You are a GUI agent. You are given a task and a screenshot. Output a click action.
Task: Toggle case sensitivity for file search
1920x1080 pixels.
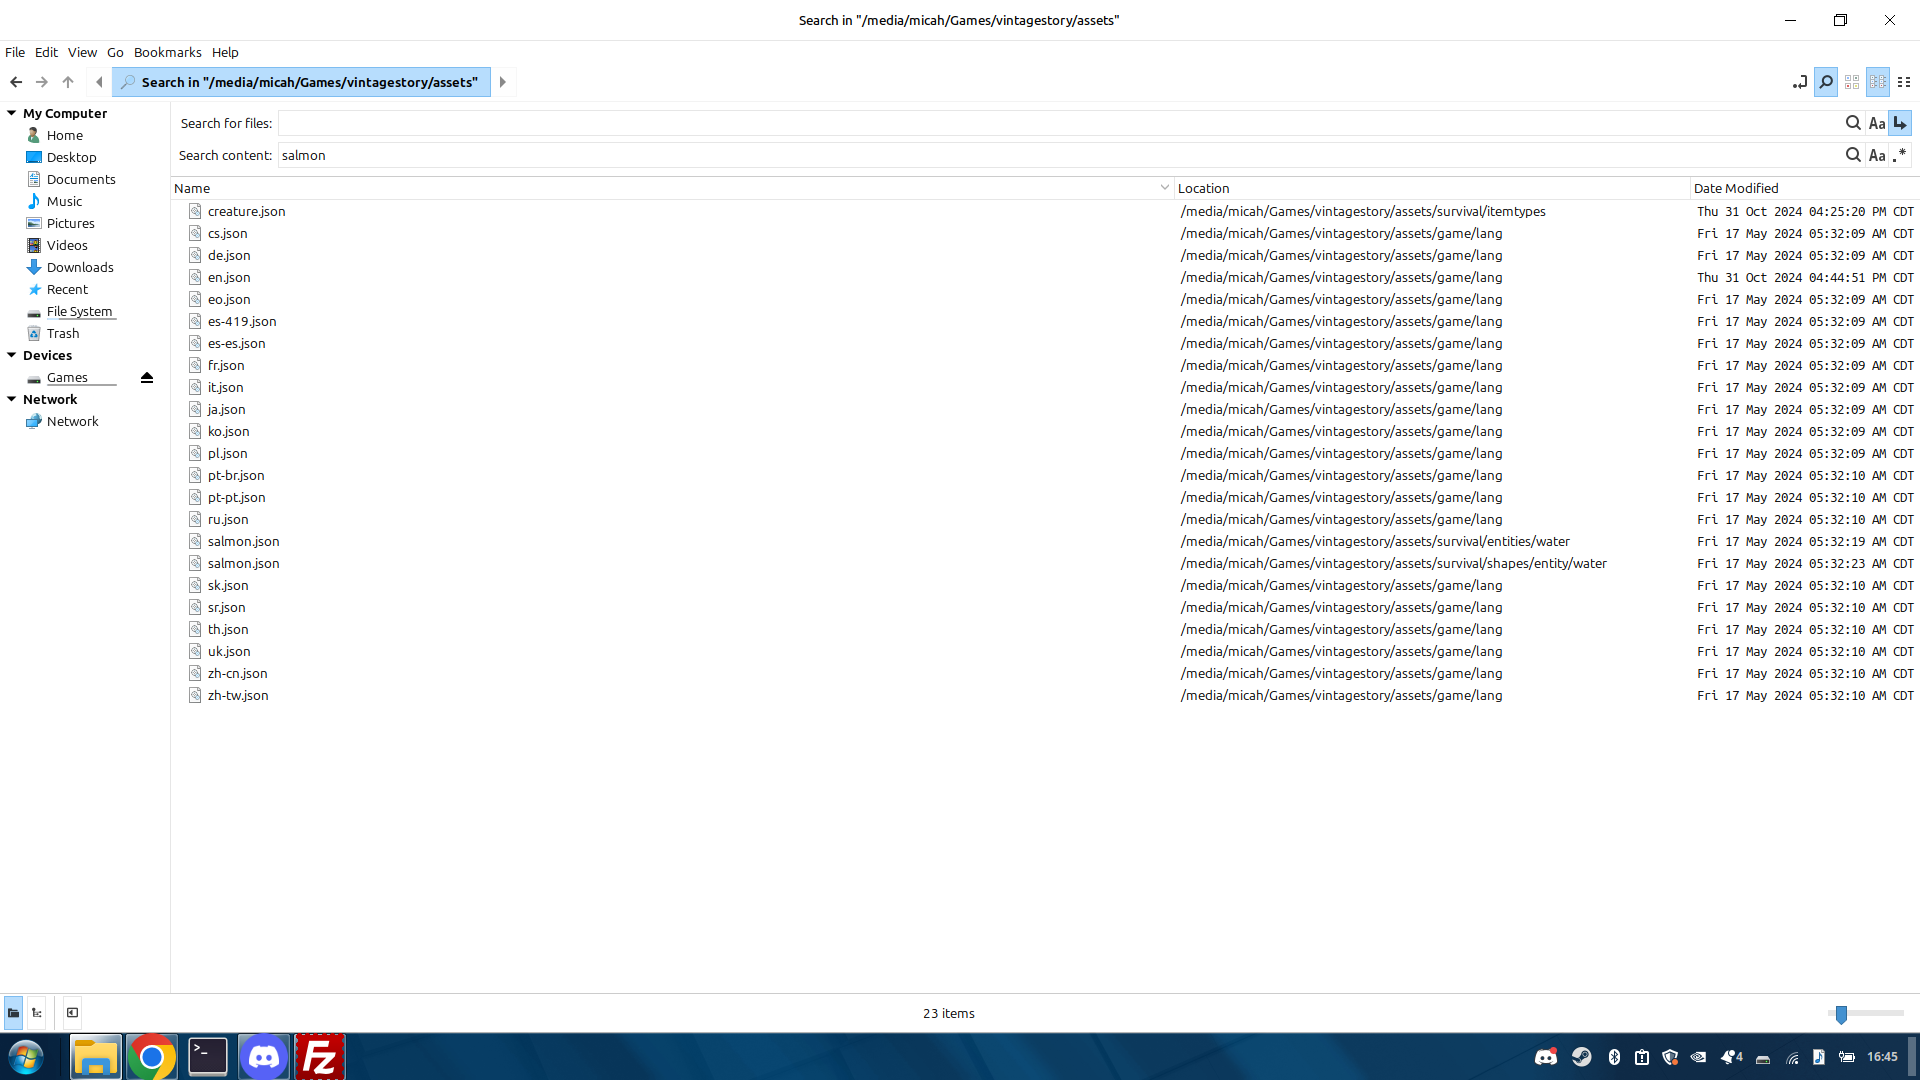coord(1877,124)
